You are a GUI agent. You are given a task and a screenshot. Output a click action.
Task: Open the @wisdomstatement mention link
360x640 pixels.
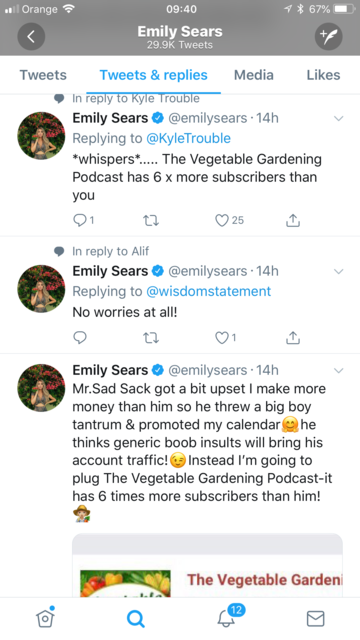[208, 291]
